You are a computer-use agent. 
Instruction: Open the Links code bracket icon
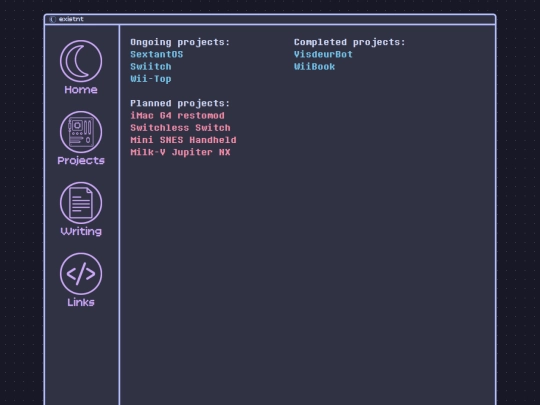(x=81, y=274)
